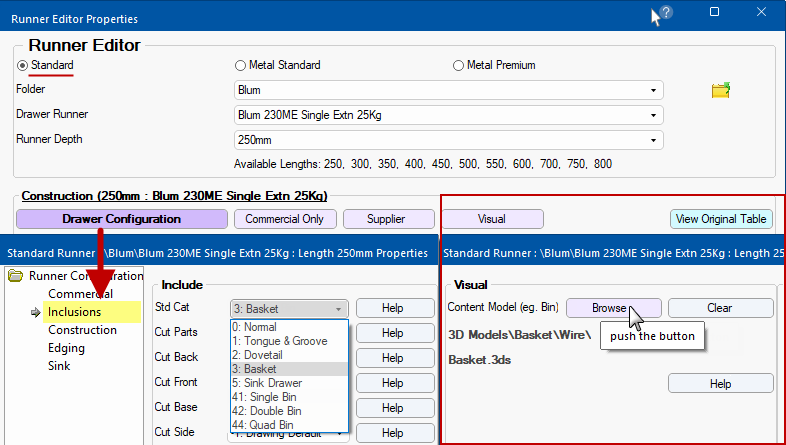Choose 42: Double Bin option
The width and height of the screenshot is (786, 445).
[289, 411]
